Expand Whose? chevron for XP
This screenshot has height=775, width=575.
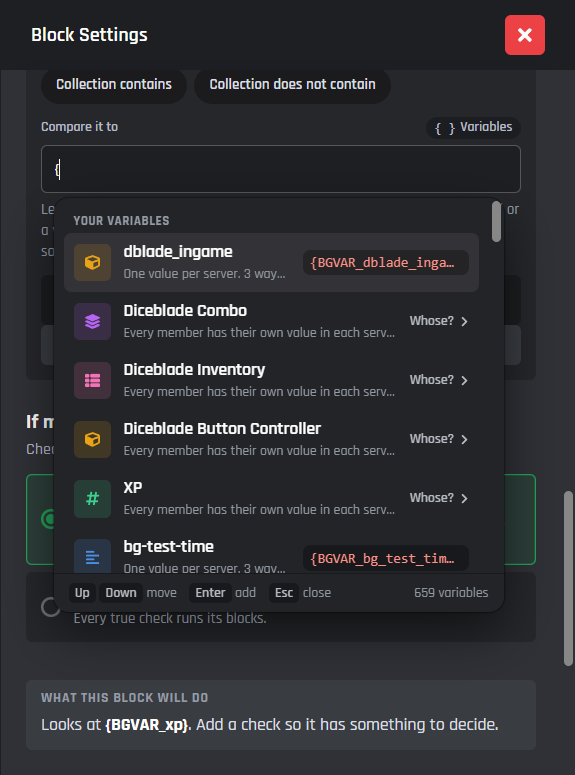464,498
